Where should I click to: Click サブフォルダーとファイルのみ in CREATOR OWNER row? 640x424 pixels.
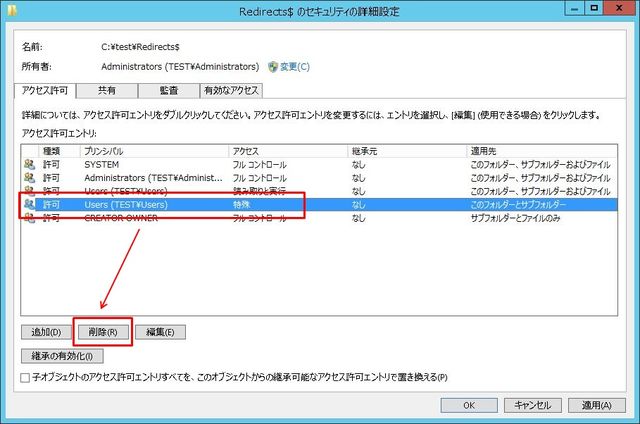coord(515,218)
